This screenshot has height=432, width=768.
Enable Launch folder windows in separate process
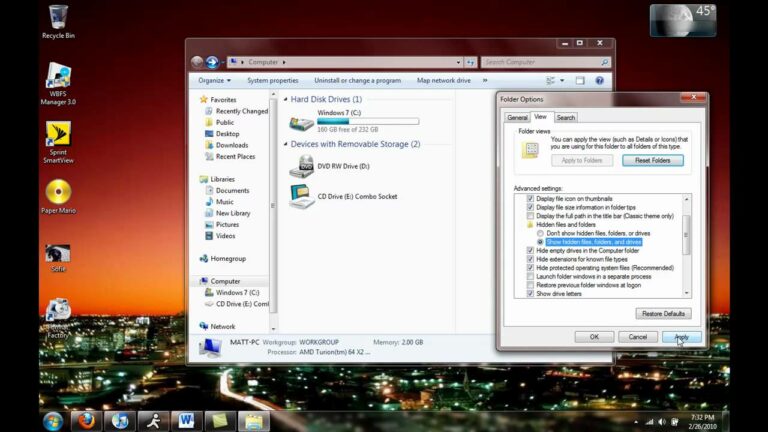[530, 276]
